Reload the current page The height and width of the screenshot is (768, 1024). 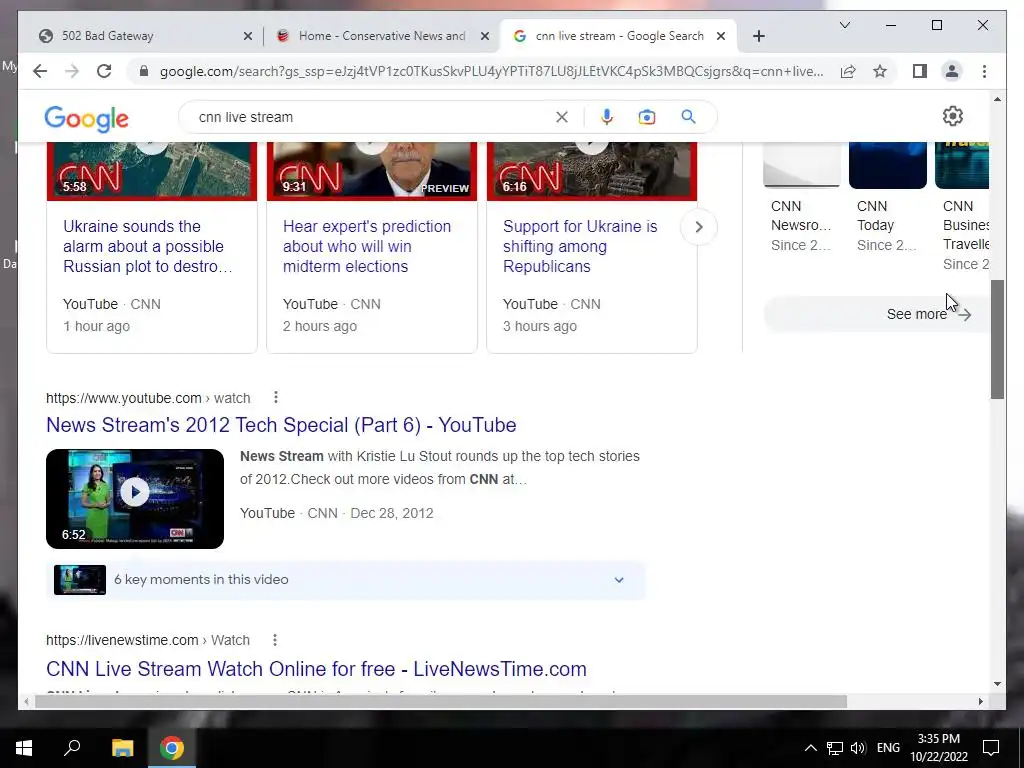(104, 71)
